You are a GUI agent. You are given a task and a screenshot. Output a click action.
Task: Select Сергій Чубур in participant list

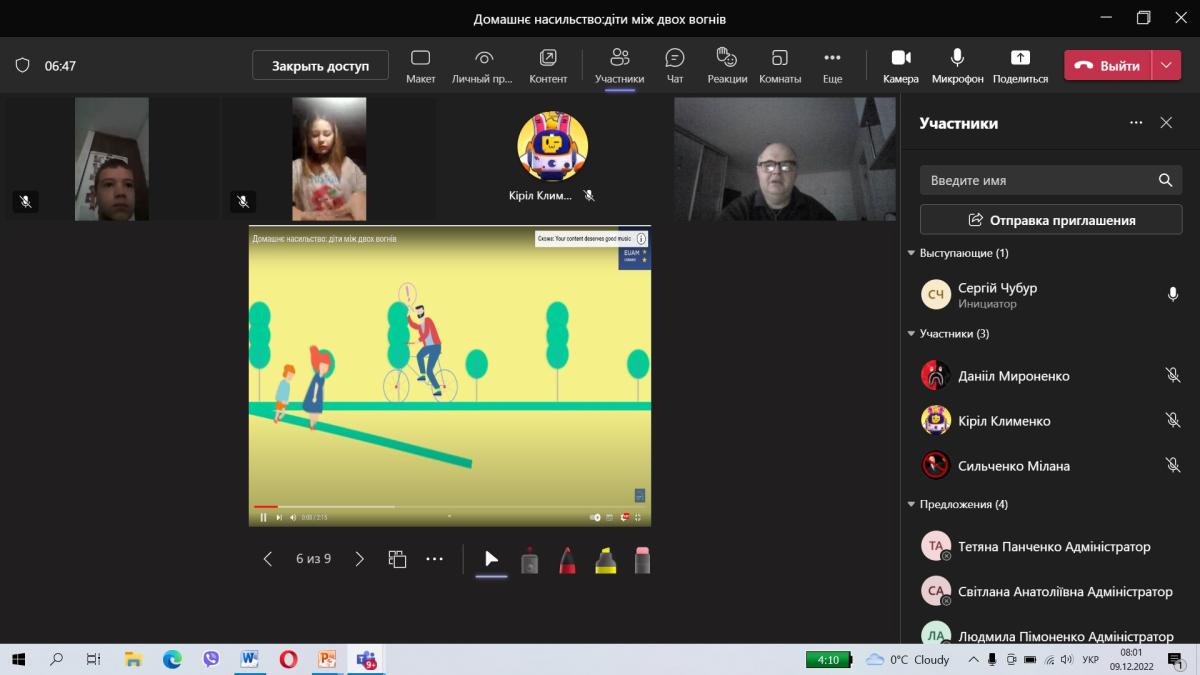1050,295
